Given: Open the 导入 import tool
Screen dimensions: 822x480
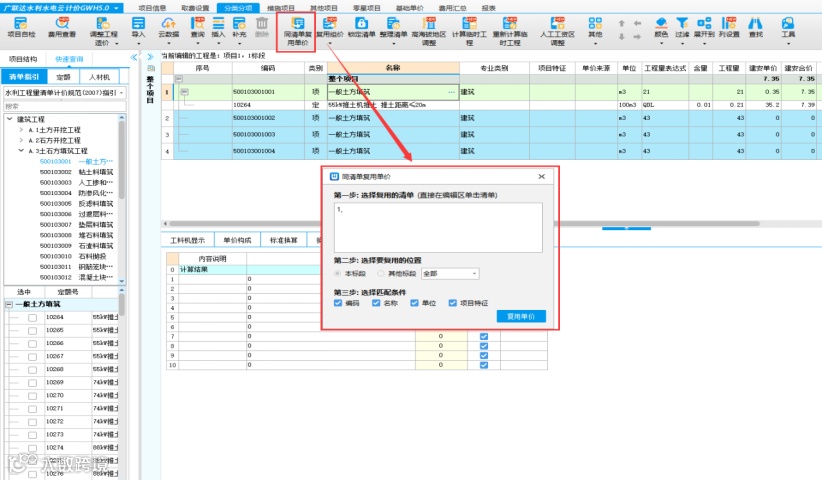Looking at the screenshot, I should [x=138, y=28].
